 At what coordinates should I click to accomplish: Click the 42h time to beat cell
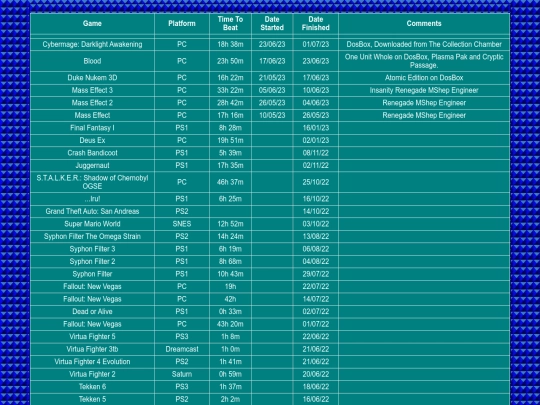point(230,299)
